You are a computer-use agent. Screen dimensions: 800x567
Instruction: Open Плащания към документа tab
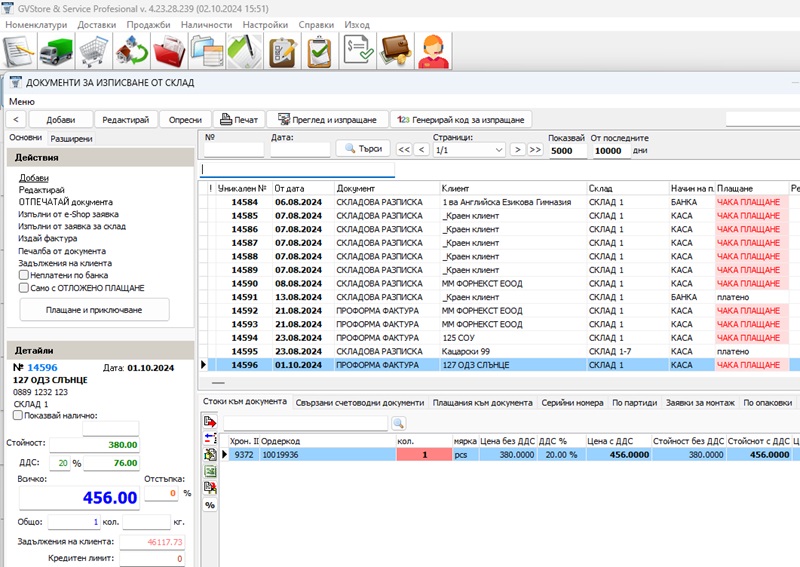483,403
